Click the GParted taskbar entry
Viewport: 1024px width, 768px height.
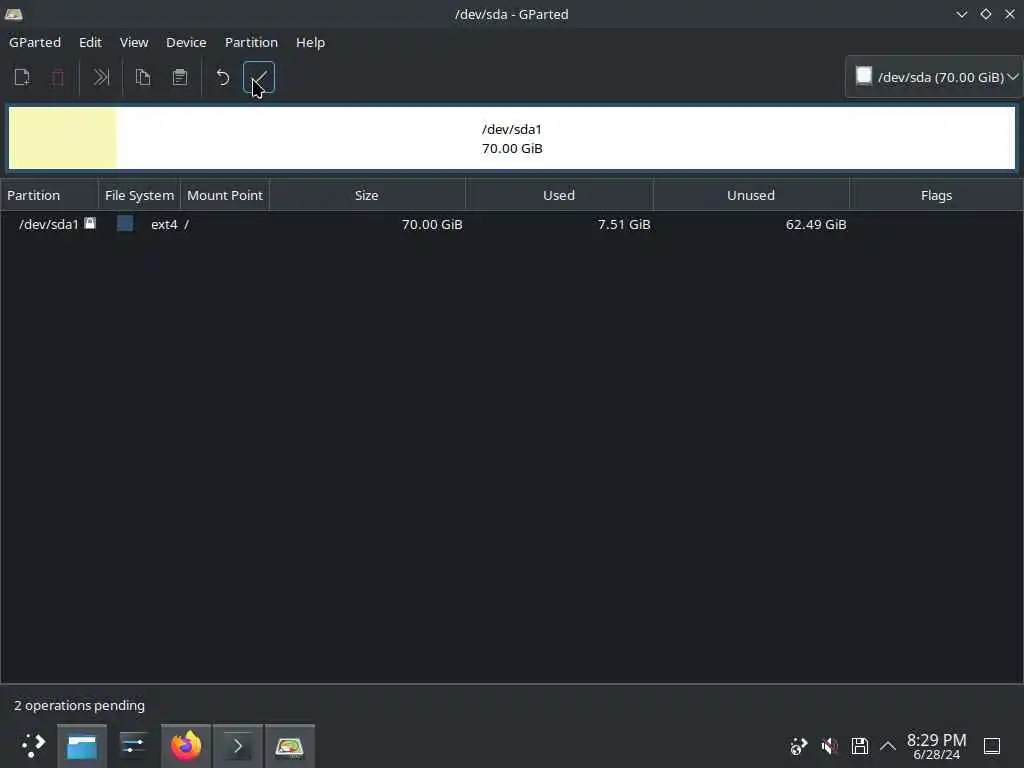coord(289,746)
